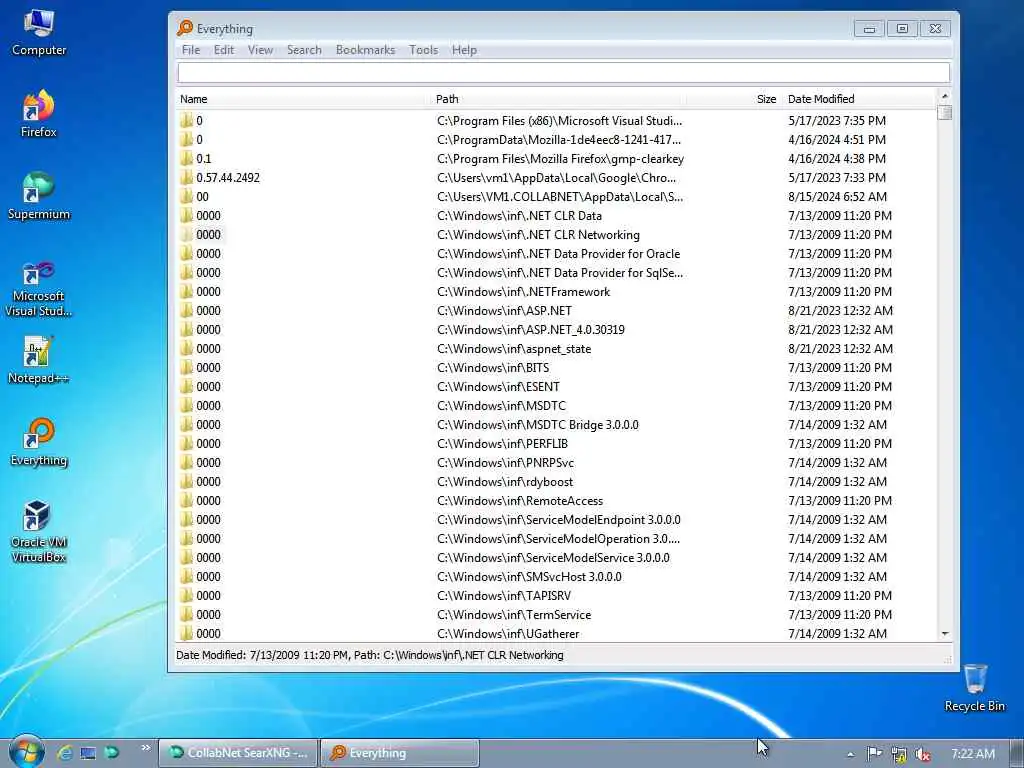
Task: Select the 0.1 folder name
Action: click(204, 158)
